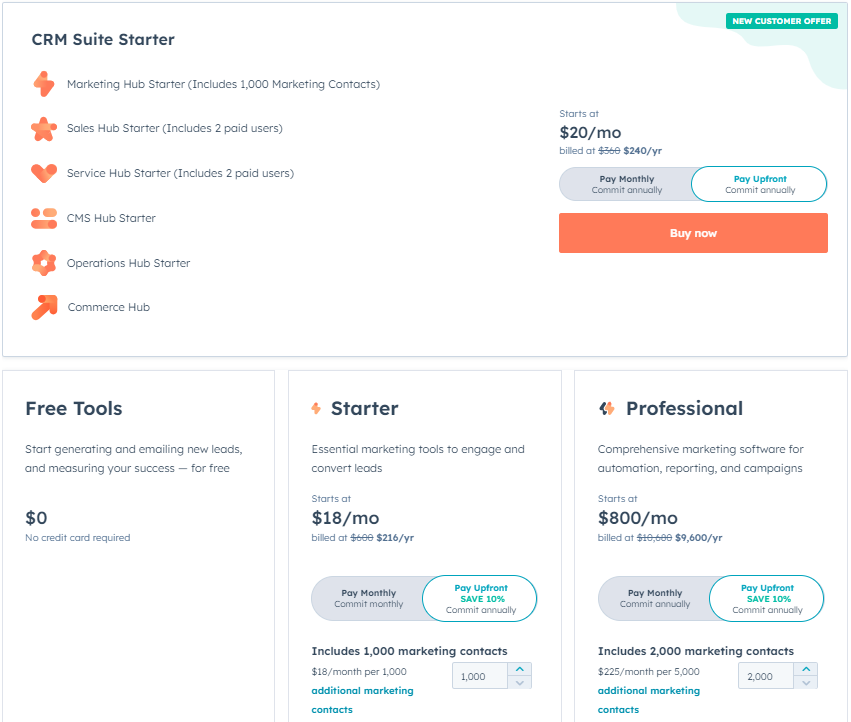Click the Operations Hub Starter gear icon

pyautogui.click(x=43, y=263)
